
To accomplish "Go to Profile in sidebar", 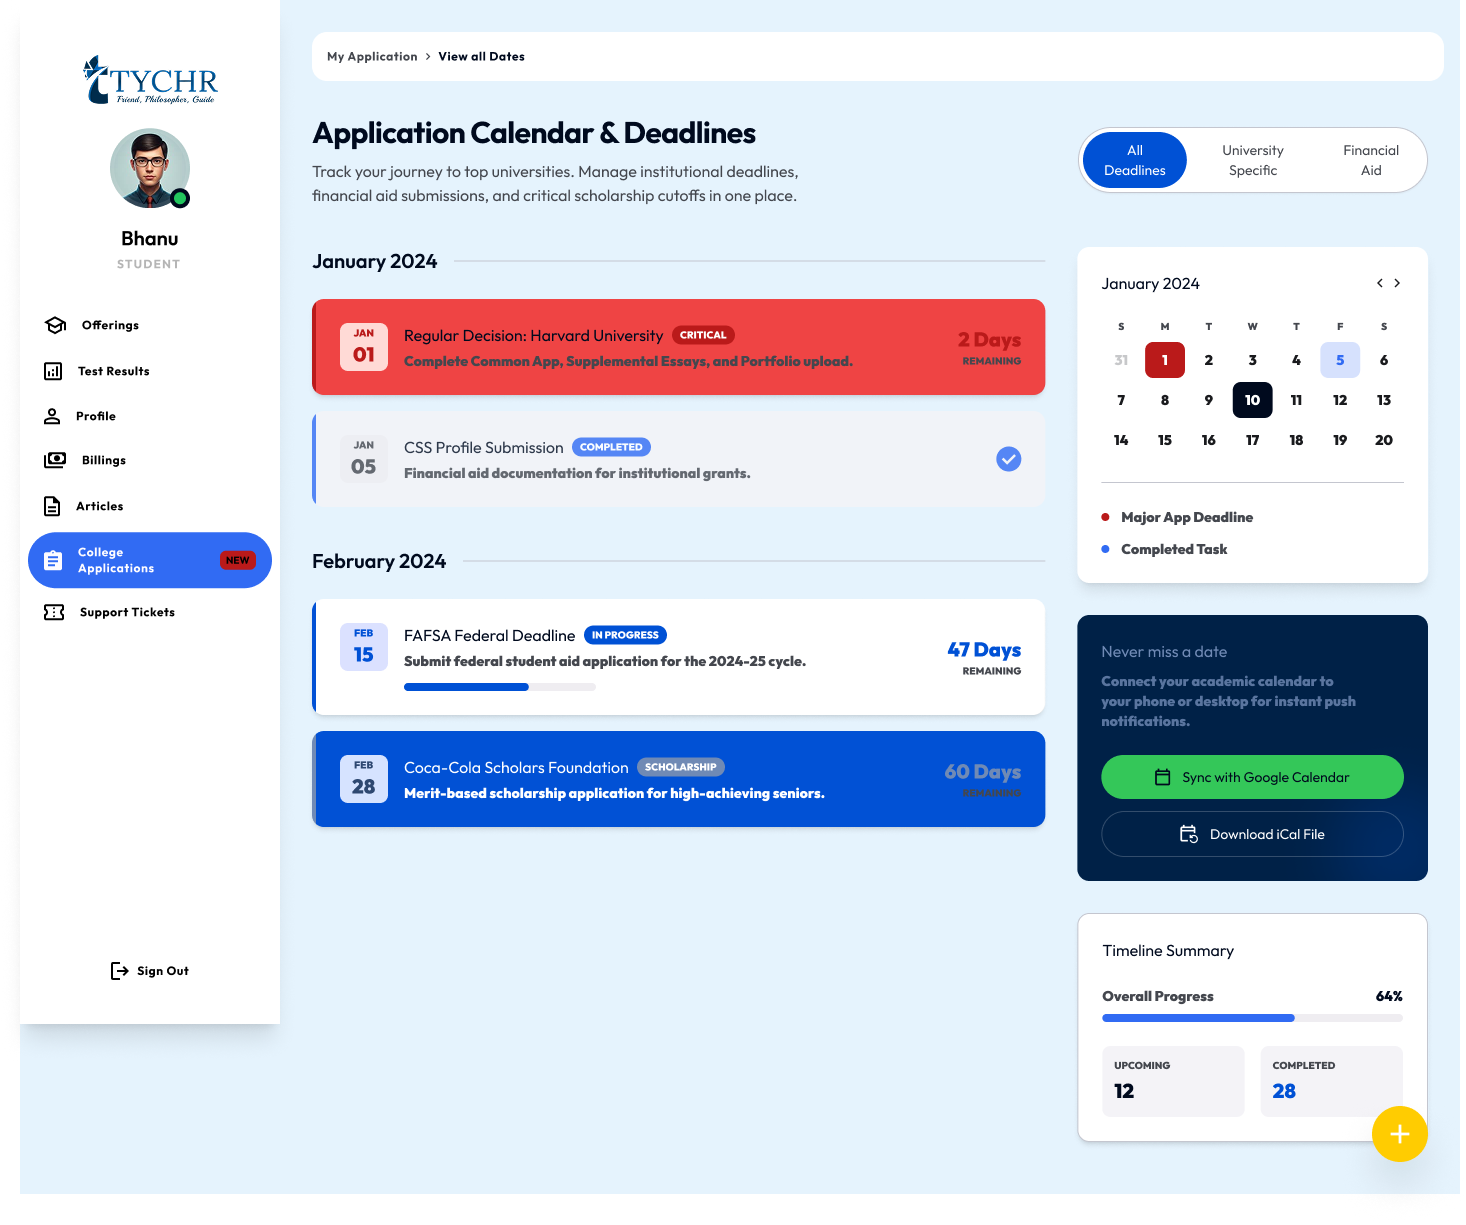I will (x=150, y=416).
